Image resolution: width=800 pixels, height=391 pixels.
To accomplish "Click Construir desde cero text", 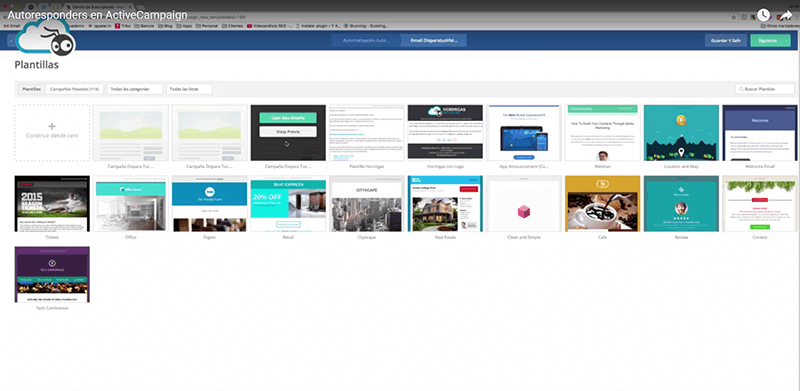I will tap(52, 136).
